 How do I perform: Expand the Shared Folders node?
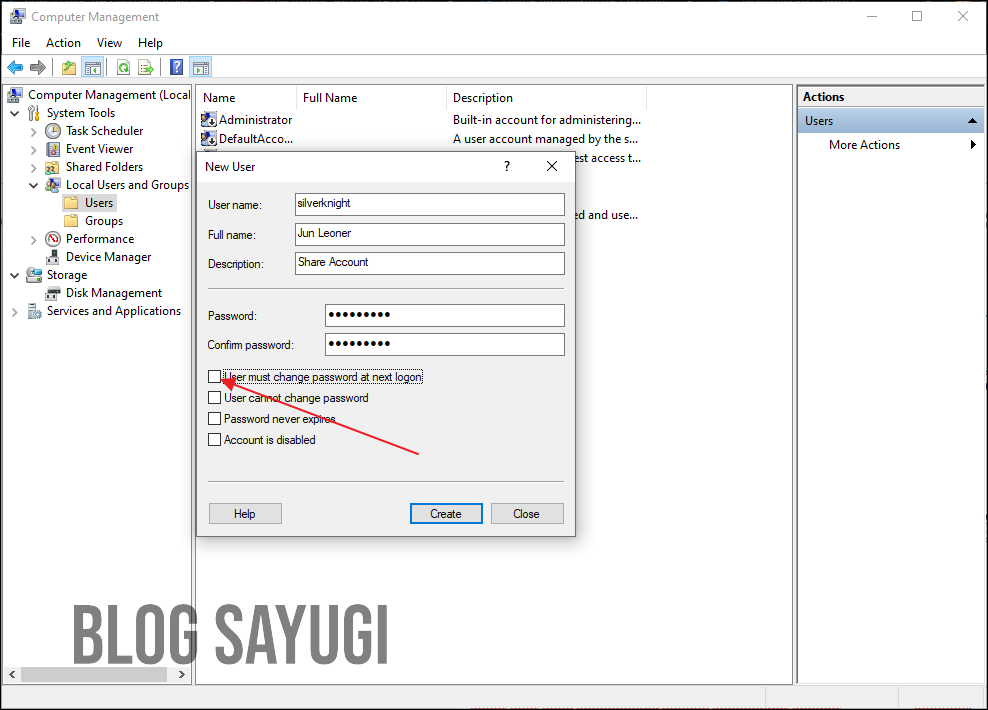point(33,168)
